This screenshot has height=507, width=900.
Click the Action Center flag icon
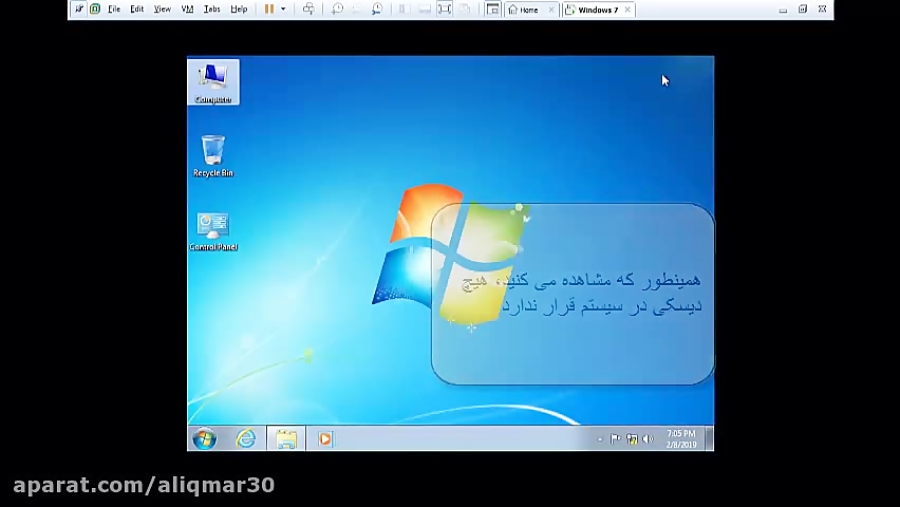point(616,439)
